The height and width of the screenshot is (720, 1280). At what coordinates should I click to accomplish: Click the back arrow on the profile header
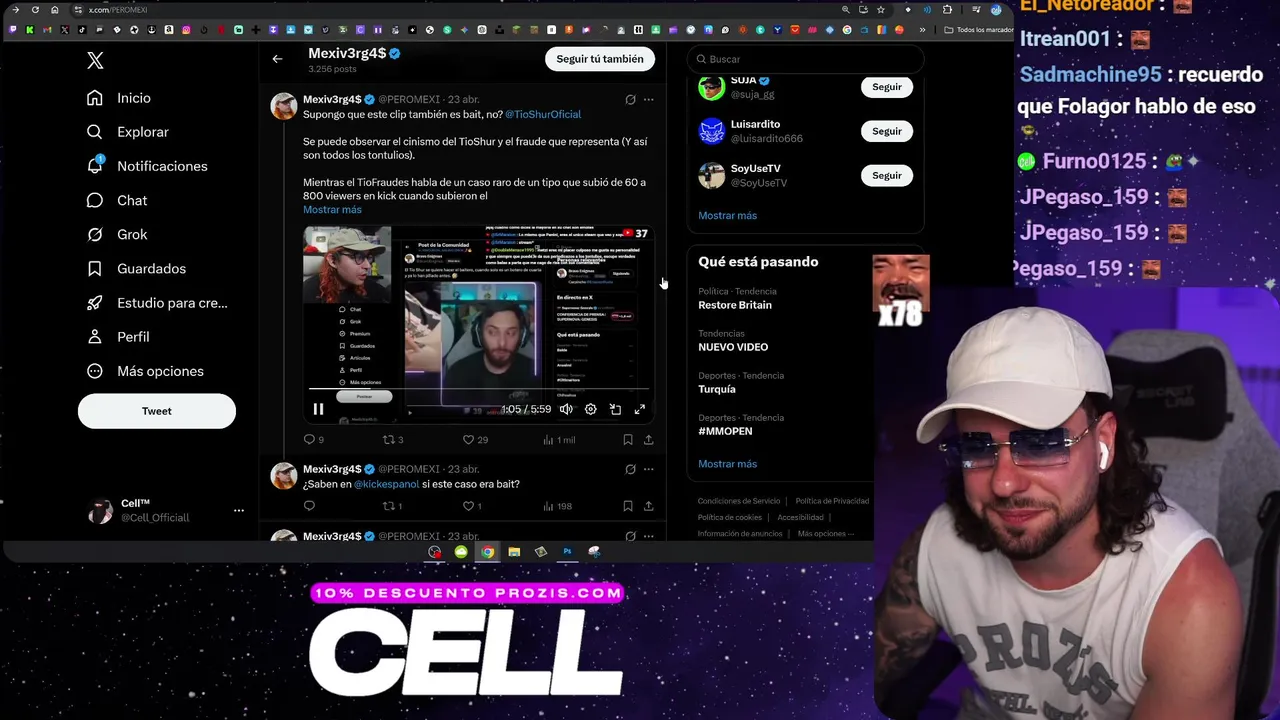tap(277, 59)
